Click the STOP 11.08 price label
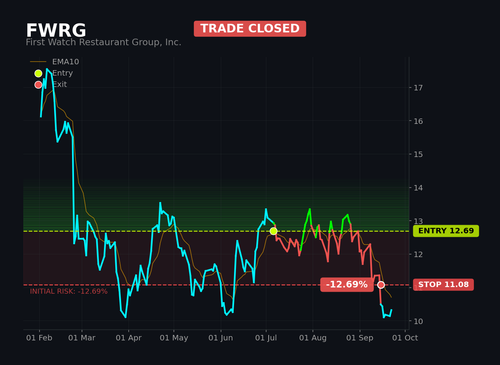 pyautogui.click(x=443, y=285)
